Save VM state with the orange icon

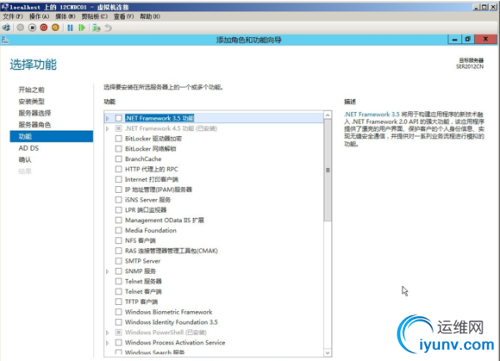point(55,28)
